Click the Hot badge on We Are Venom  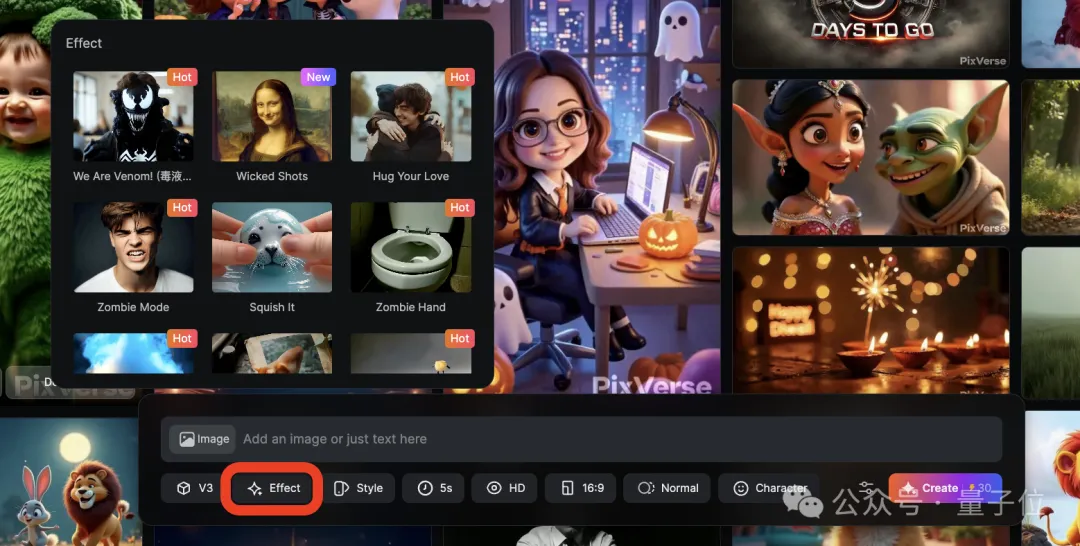[x=183, y=77]
